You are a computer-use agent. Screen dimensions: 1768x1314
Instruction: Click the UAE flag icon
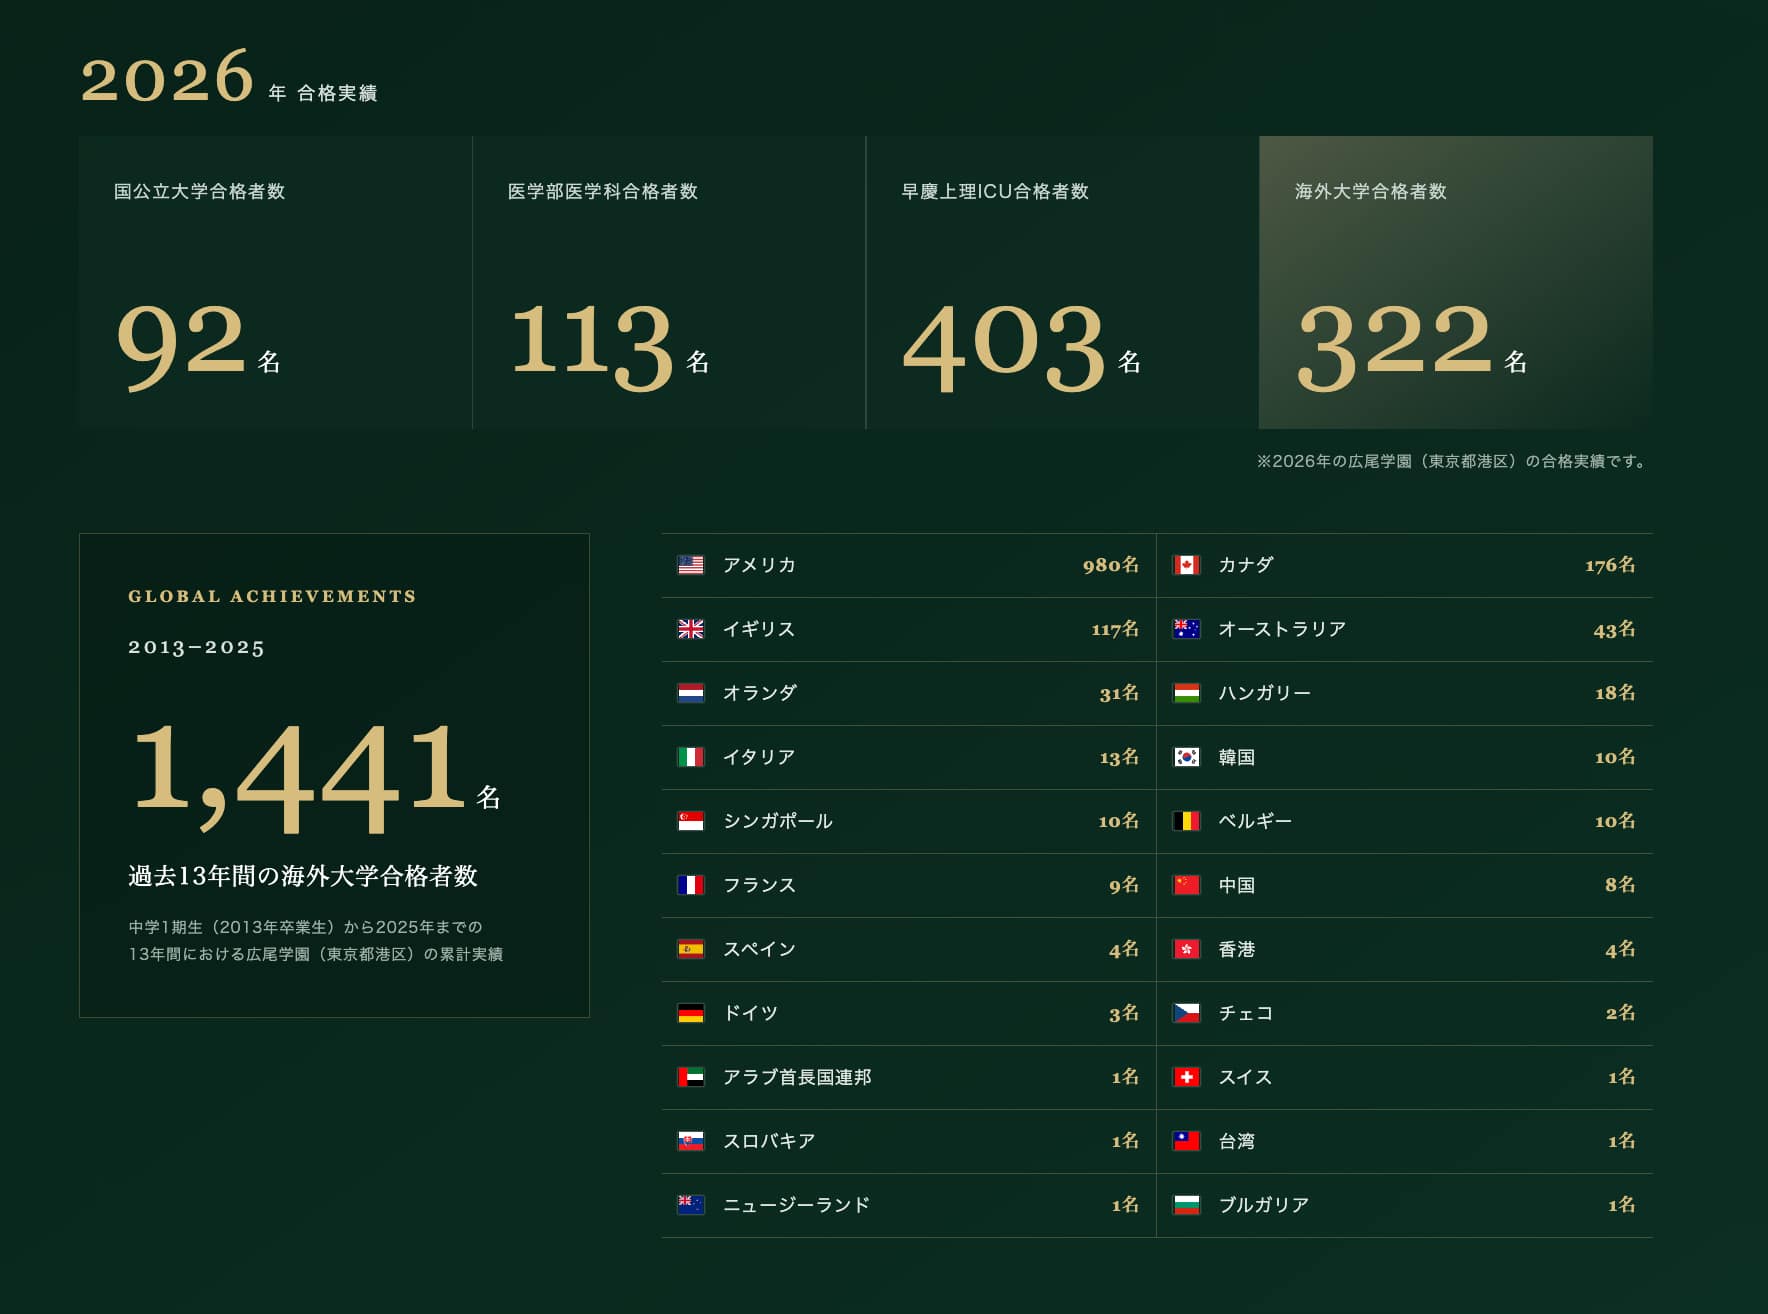691,1077
